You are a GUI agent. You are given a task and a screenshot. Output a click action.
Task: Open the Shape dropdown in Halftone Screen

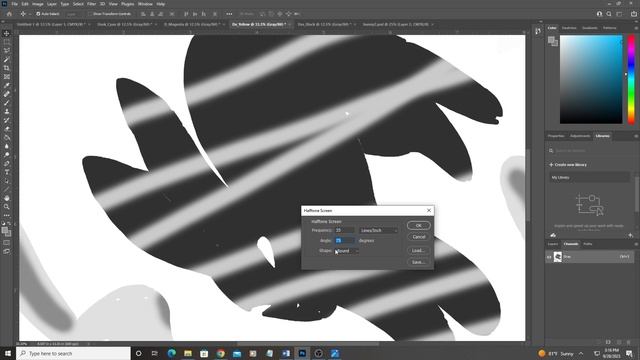coord(347,251)
